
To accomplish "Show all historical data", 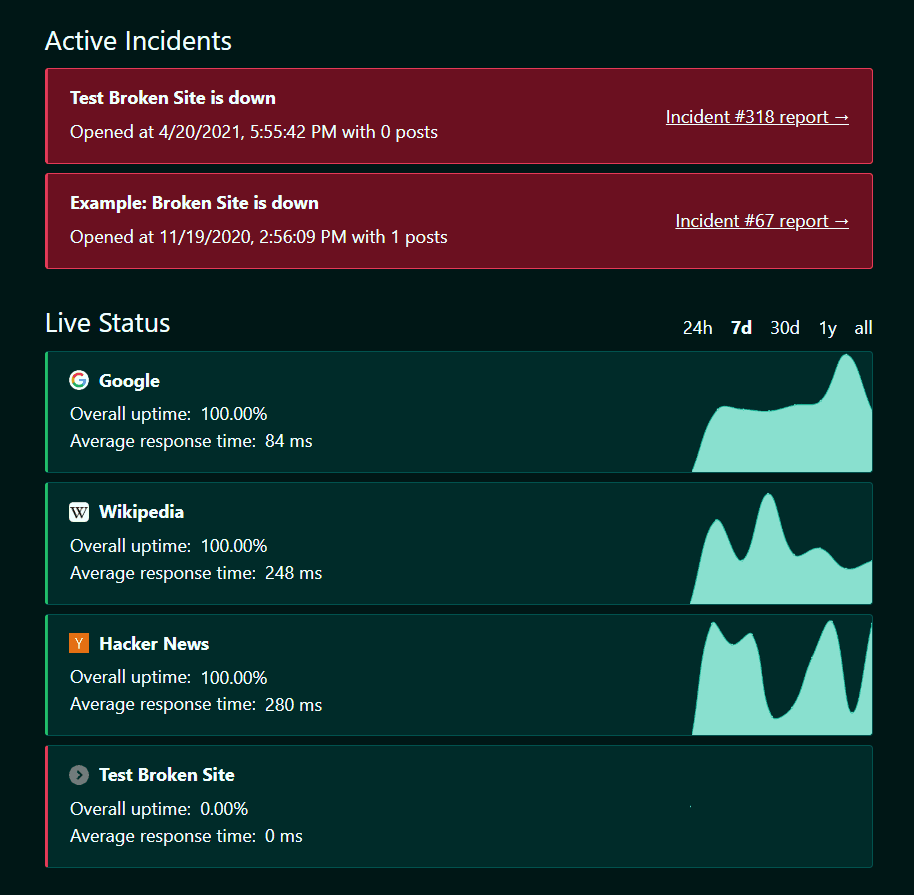I will pos(863,327).
